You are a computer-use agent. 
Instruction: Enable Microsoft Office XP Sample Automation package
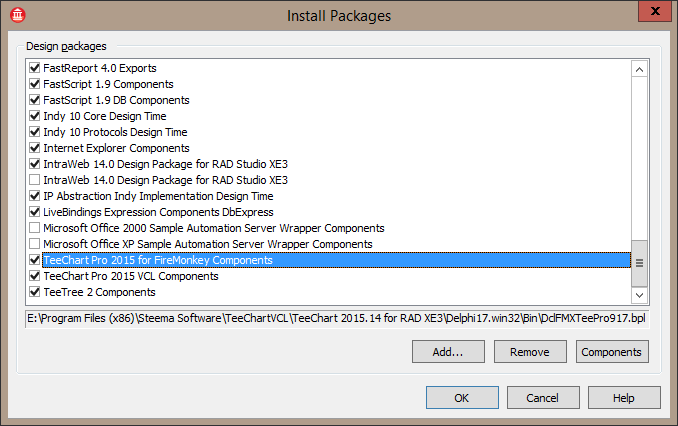click(x=35, y=244)
